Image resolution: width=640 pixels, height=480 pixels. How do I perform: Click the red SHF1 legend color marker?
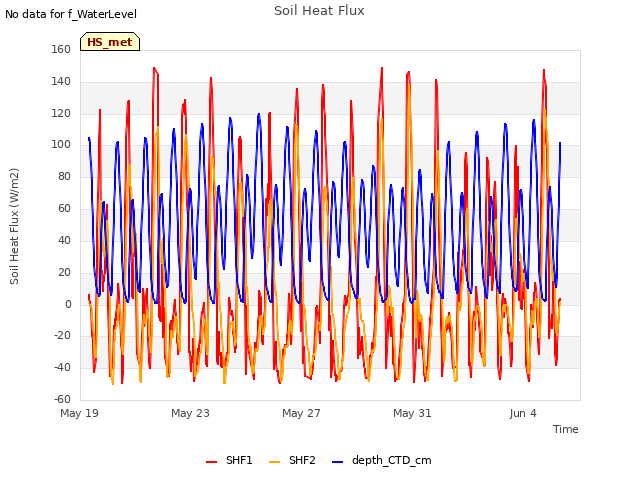tap(211, 462)
